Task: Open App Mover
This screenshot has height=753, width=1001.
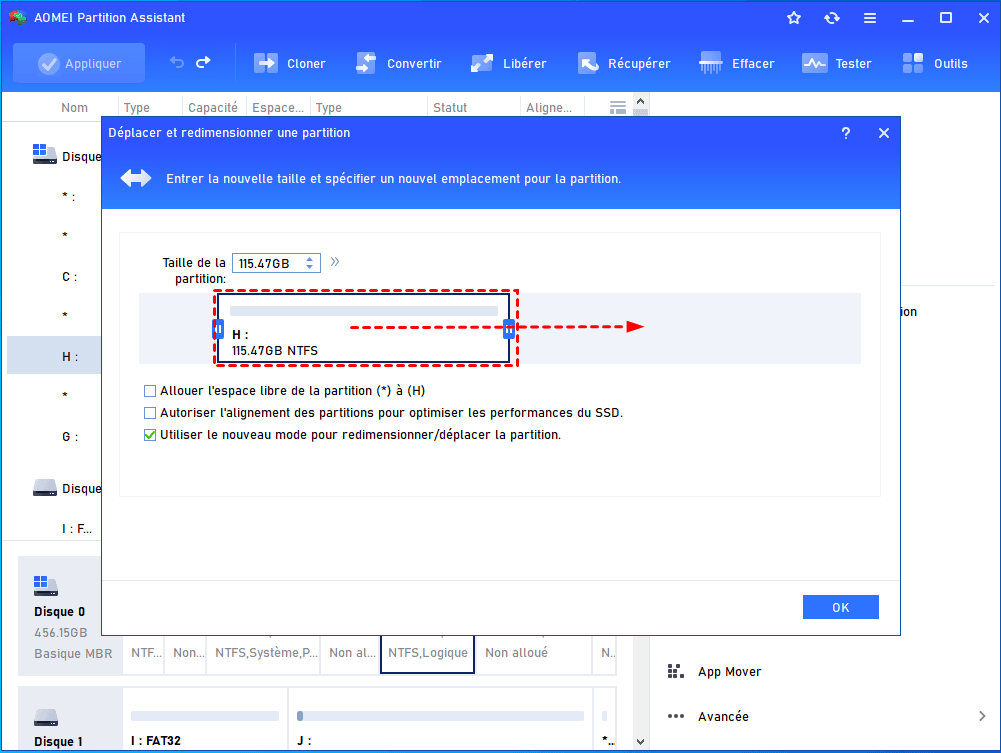Action: click(x=714, y=671)
